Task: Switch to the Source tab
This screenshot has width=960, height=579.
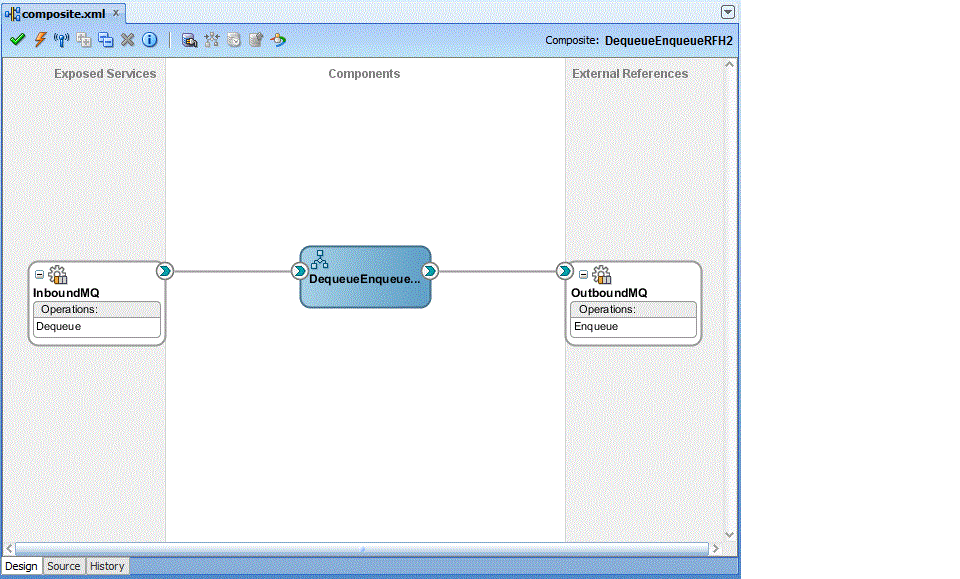Action: pyautogui.click(x=63, y=566)
